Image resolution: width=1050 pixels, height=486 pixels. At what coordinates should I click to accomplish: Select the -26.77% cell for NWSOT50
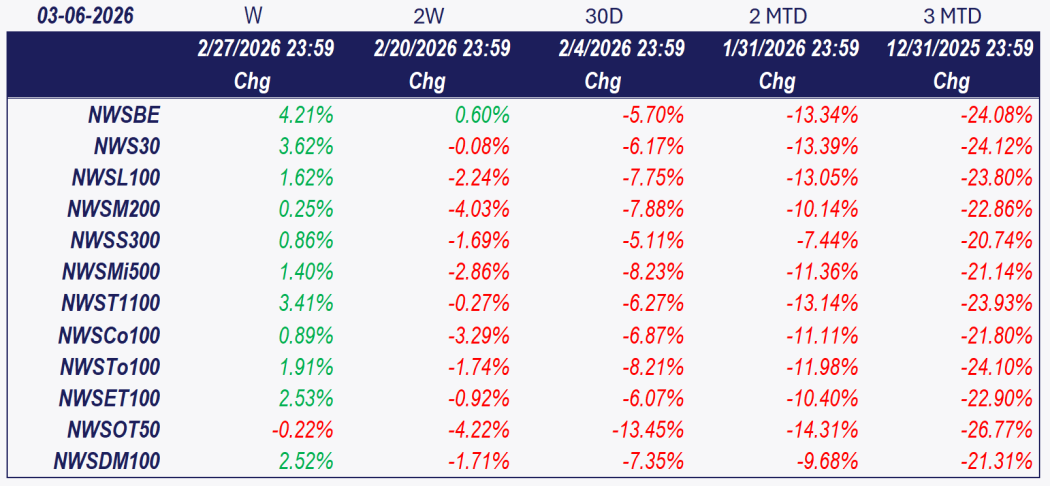(996, 429)
